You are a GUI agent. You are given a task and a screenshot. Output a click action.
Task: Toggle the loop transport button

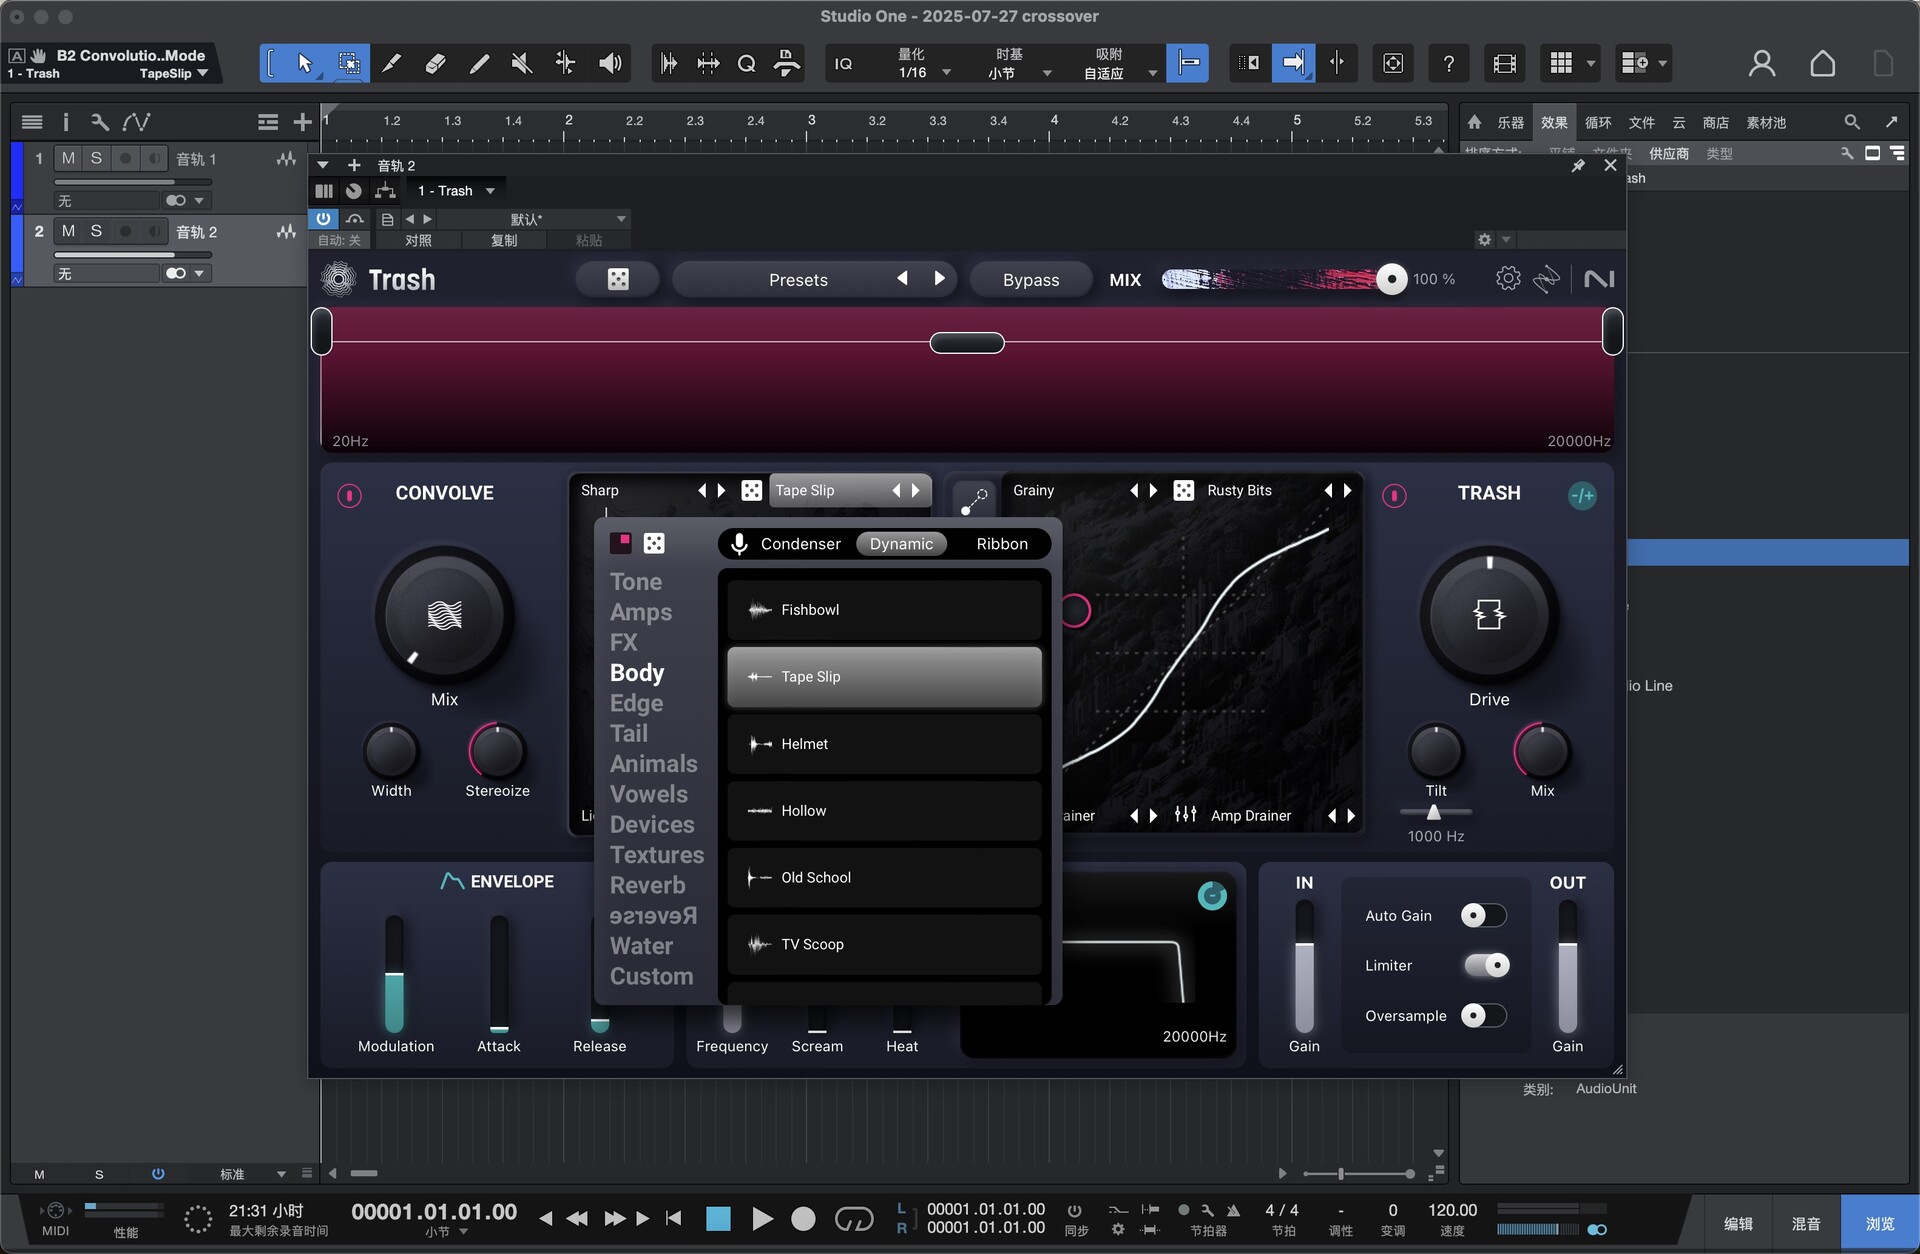853,1218
